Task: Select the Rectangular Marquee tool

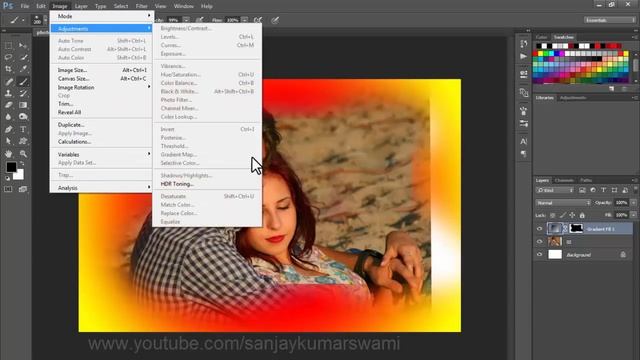Action: [x=9, y=45]
